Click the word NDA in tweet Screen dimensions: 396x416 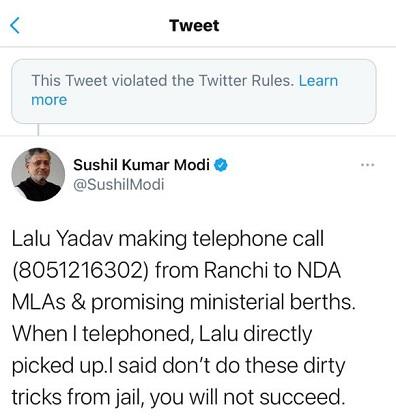[319, 270]
